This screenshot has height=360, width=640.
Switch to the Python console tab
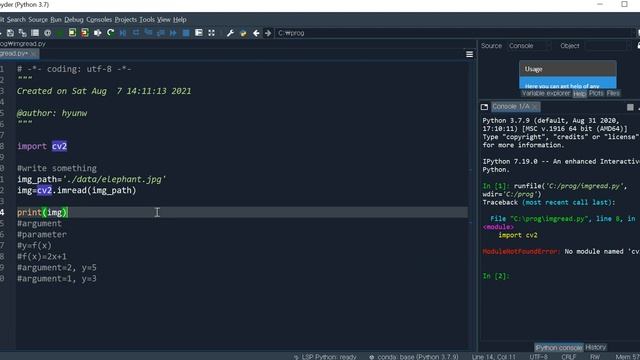559,348
